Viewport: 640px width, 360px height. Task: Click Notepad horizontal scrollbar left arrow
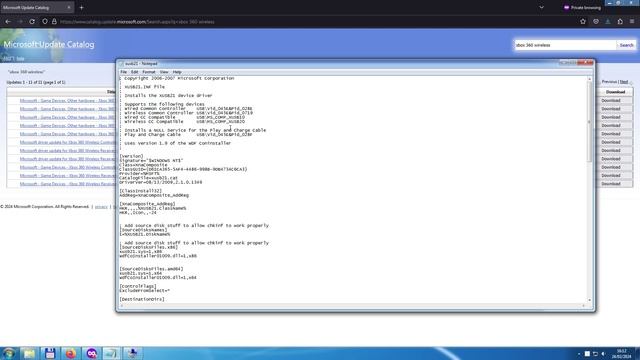pyautogui.click(x=122, y=305)
